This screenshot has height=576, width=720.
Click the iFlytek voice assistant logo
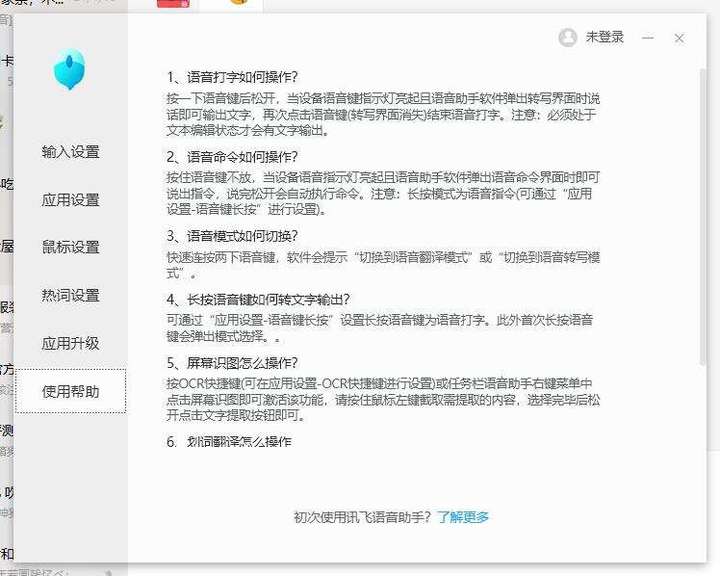(x=69, y=70)
